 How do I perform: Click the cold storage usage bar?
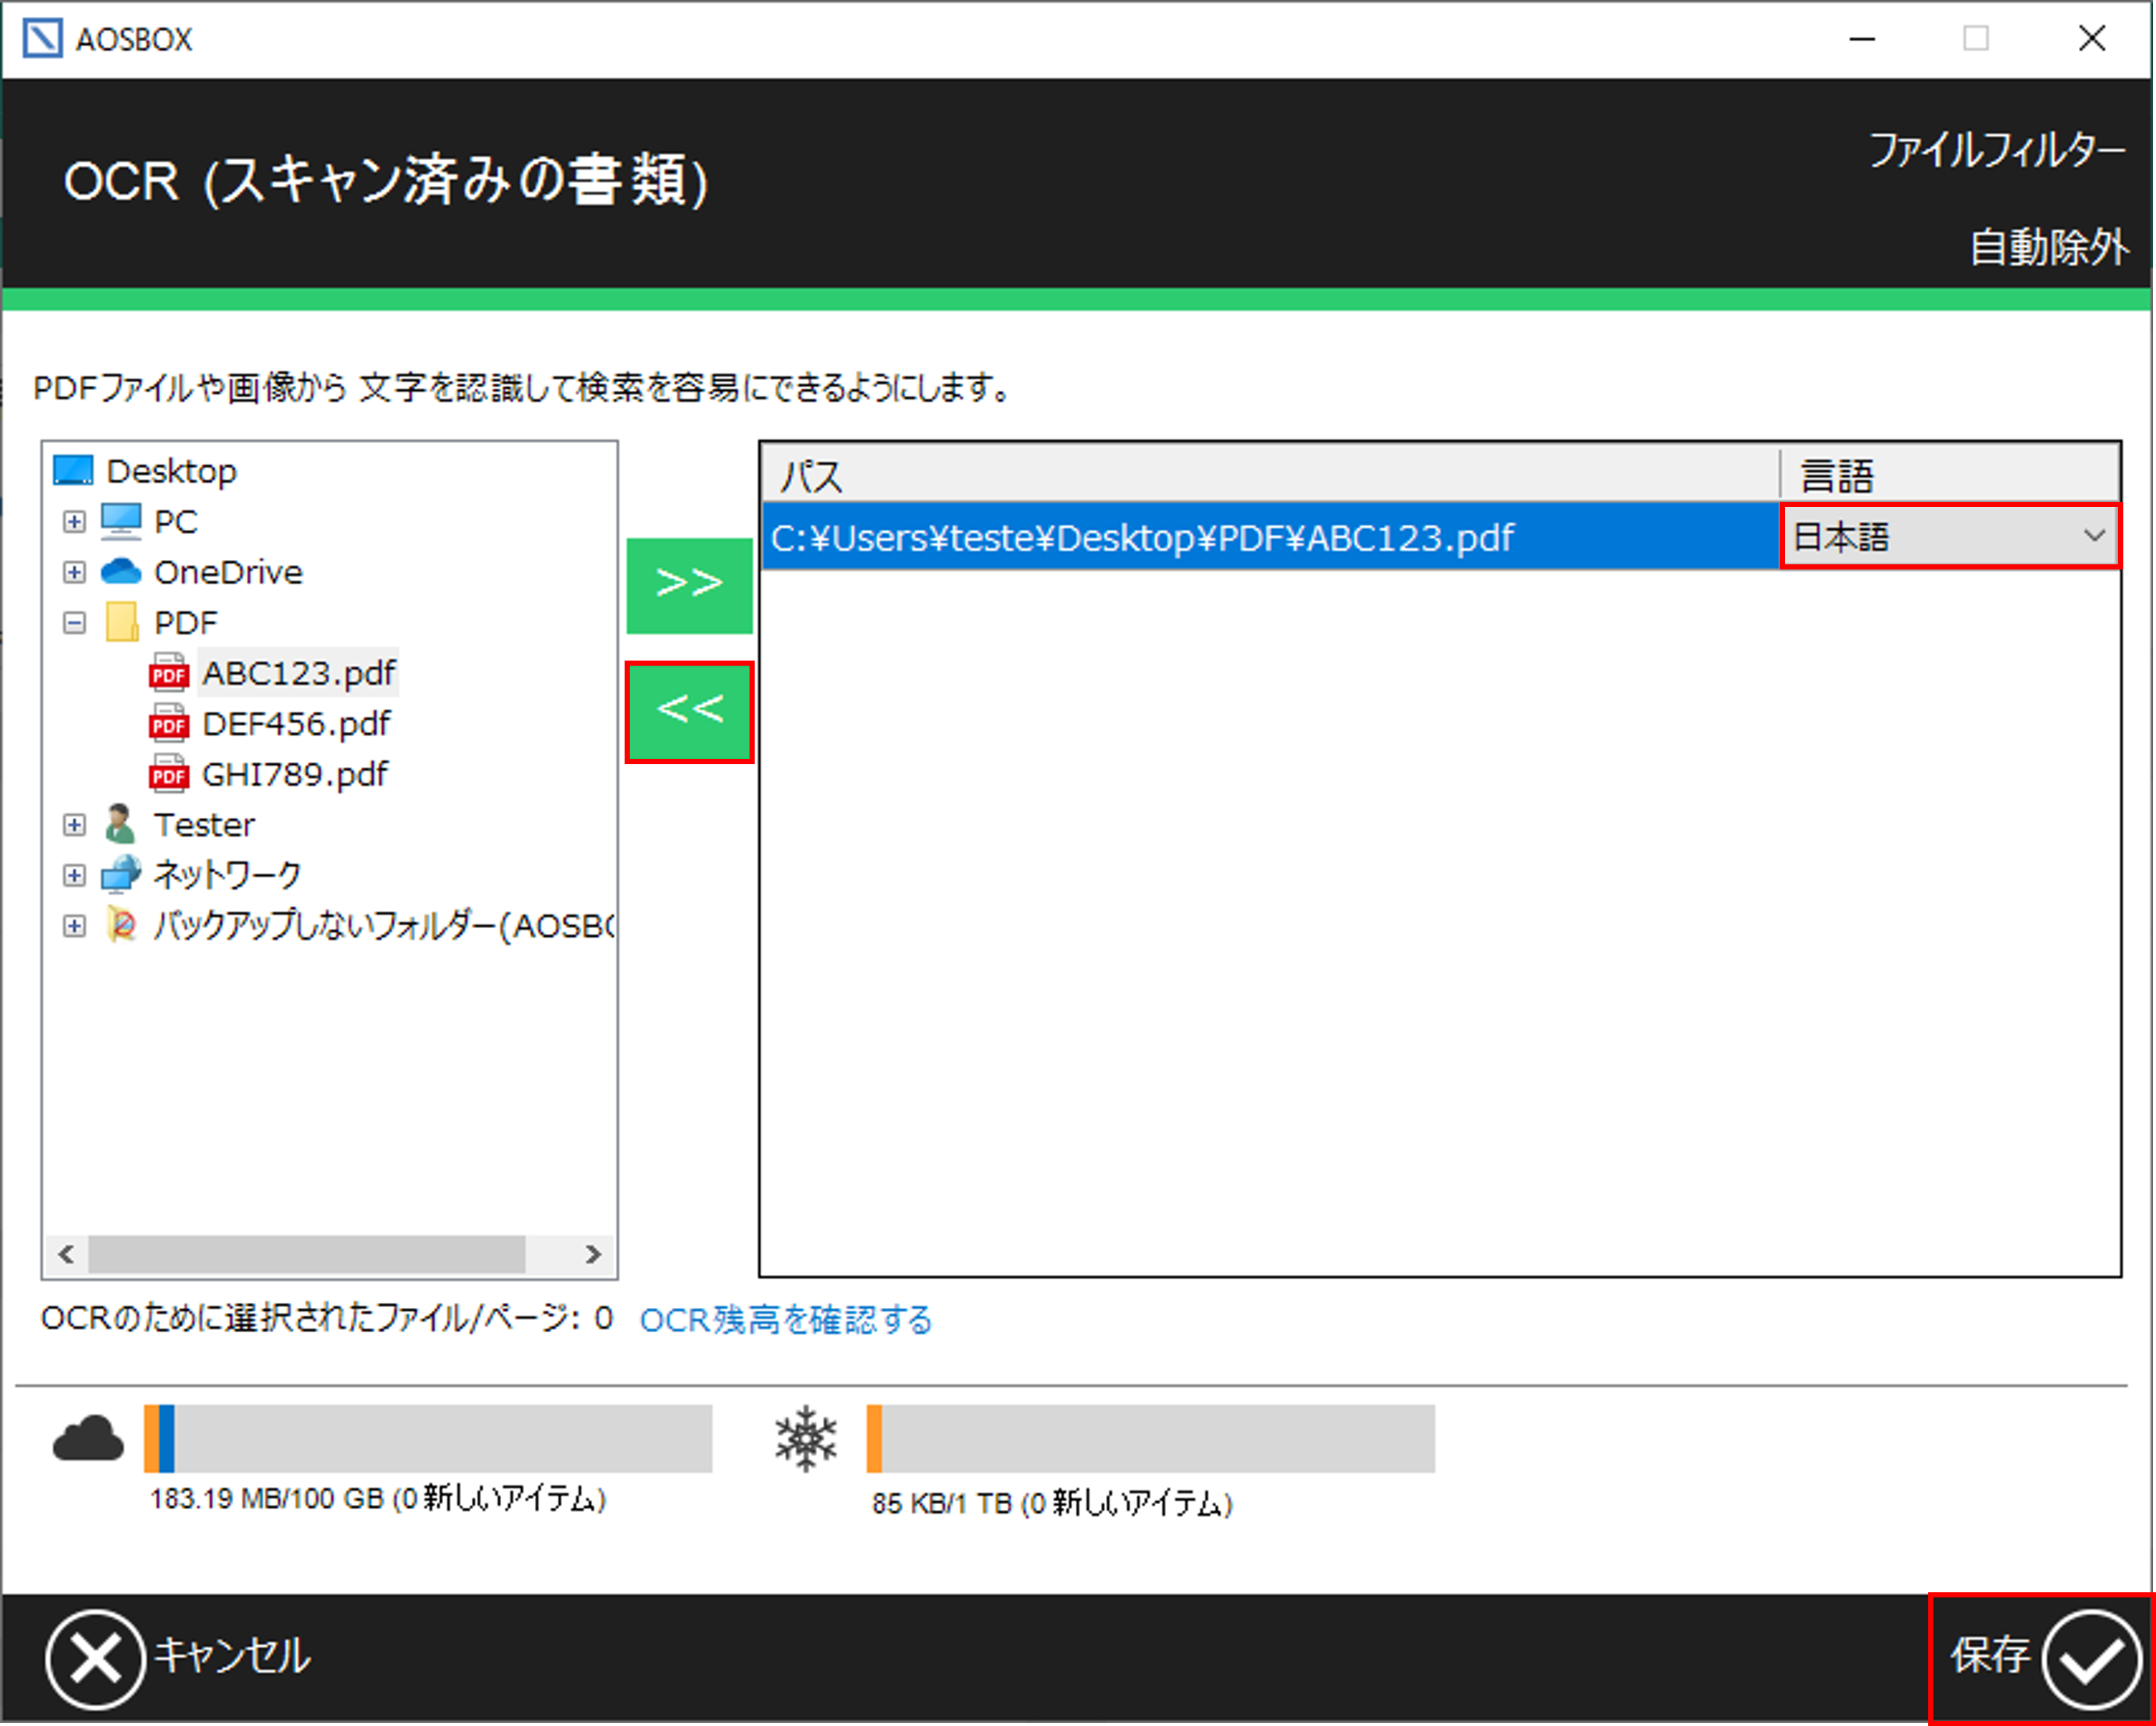1151,1438
